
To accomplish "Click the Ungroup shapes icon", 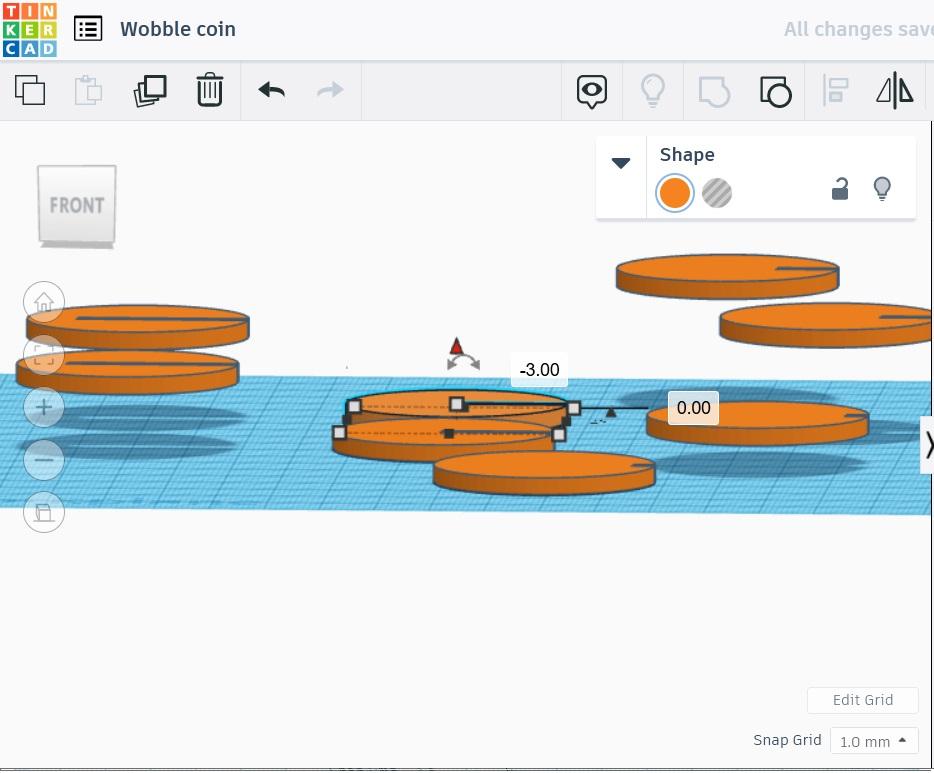I will tap(776, 92).
